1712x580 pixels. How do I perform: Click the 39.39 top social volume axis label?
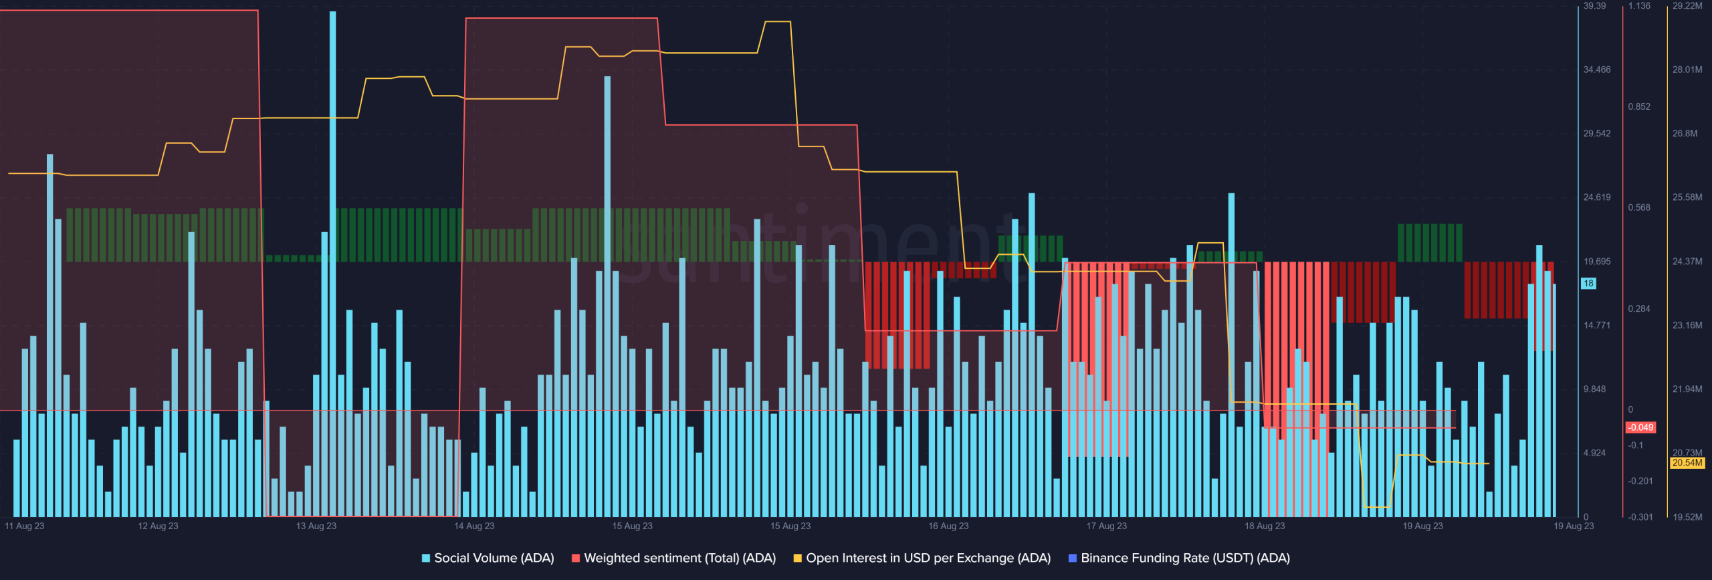tap(1594, 6)
